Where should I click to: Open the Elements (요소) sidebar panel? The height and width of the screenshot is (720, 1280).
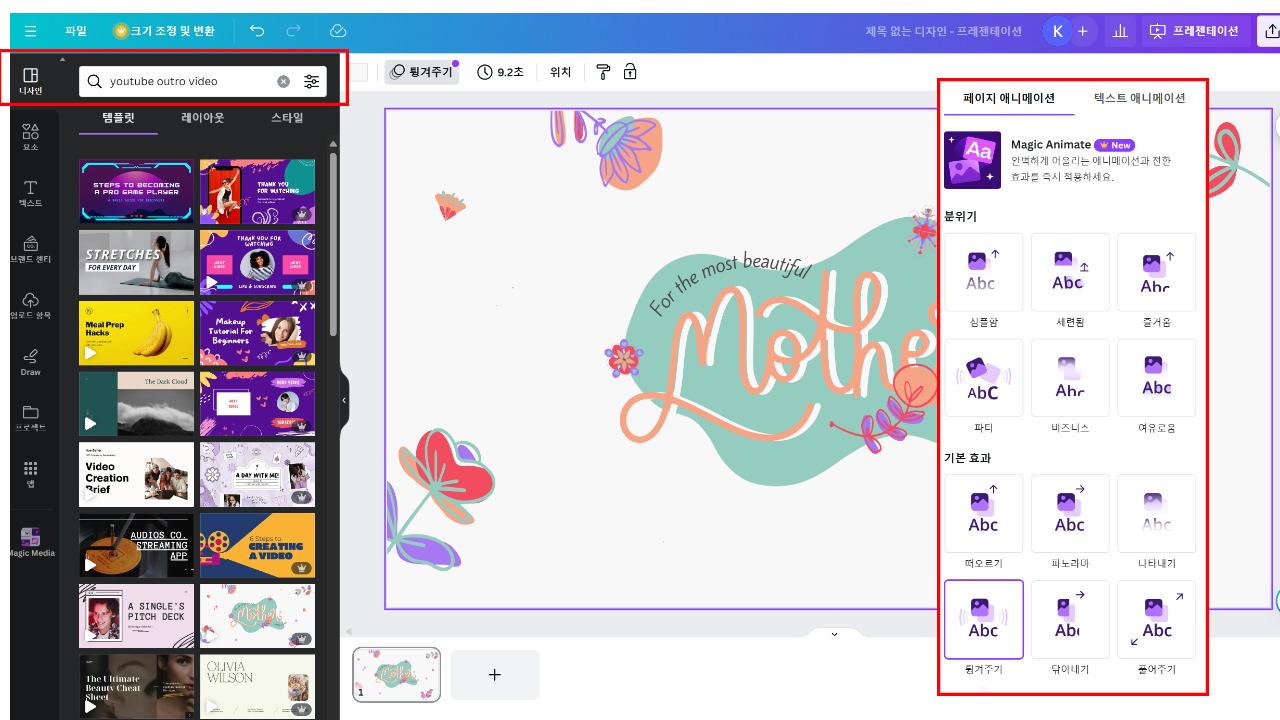point(30,138)
